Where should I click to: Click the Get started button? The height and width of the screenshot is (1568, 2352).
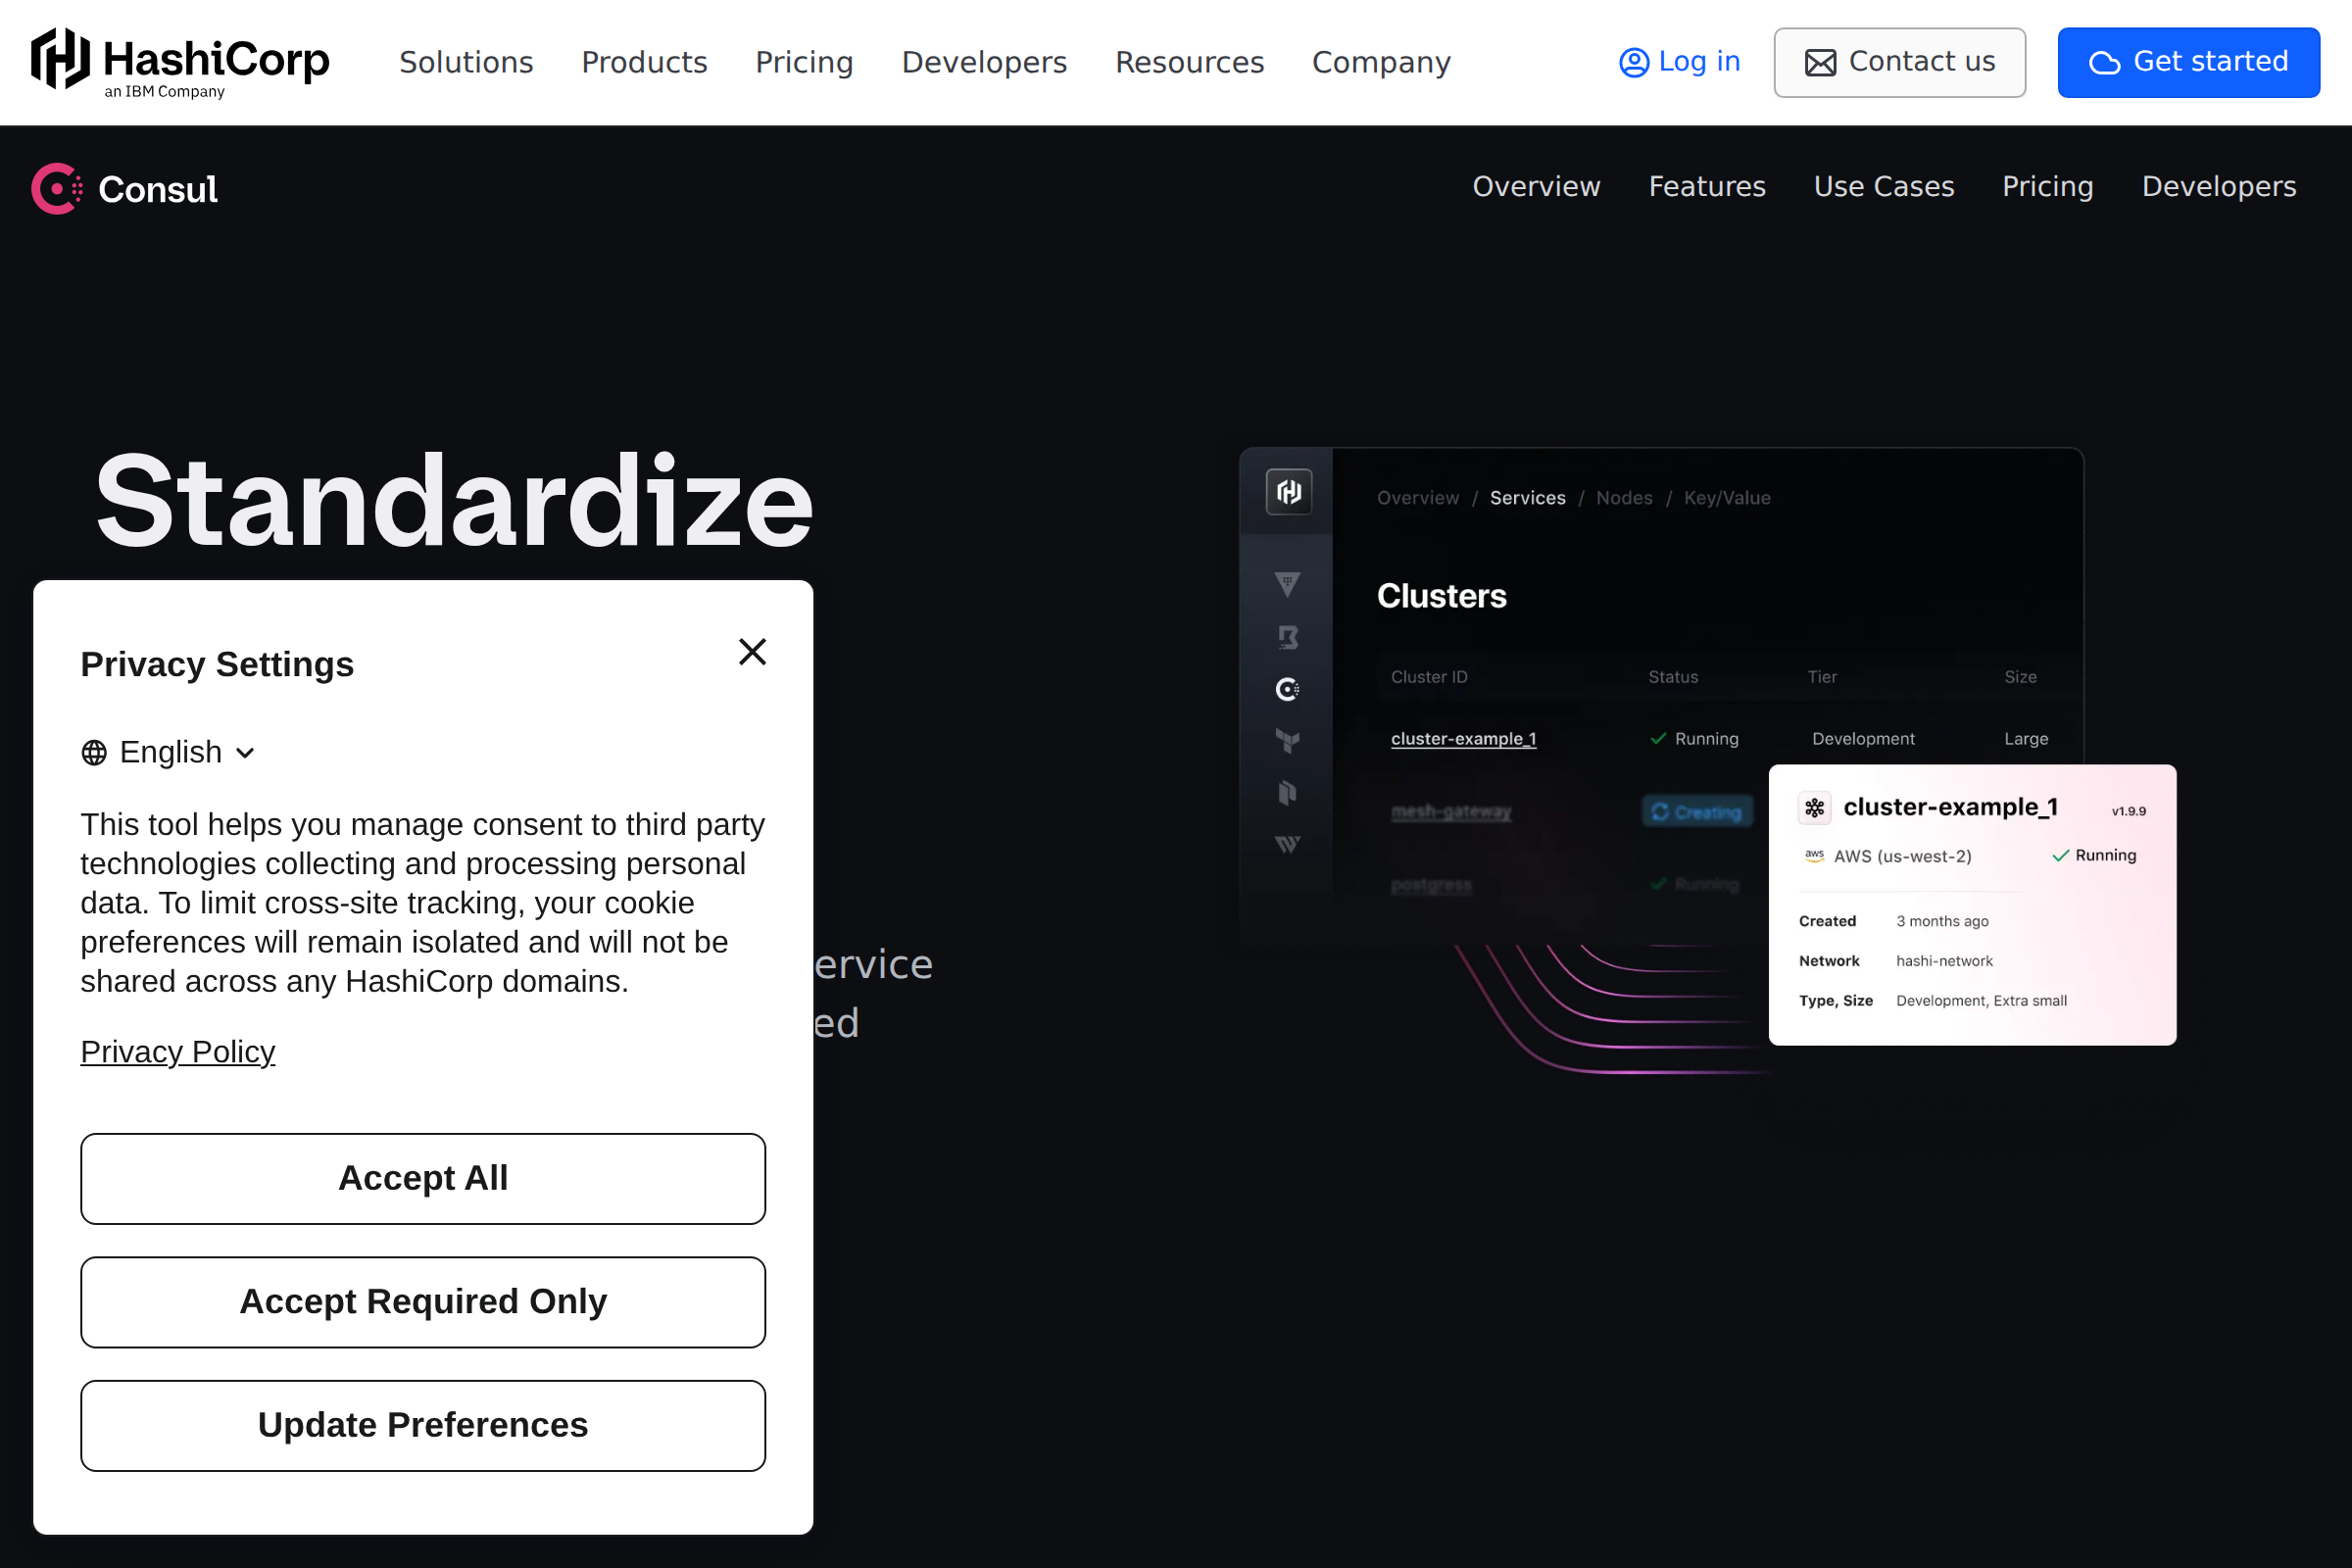tap(2188, 62)
